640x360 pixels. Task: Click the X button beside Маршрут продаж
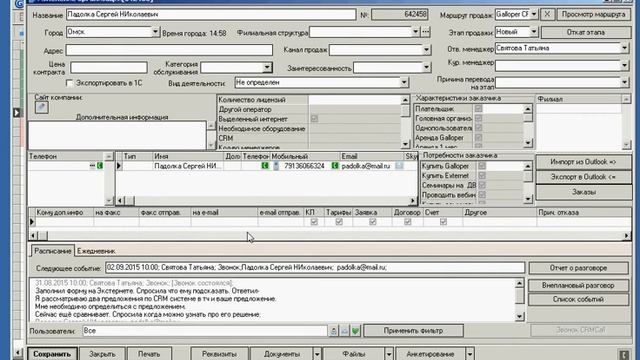[x=547, y=14]
